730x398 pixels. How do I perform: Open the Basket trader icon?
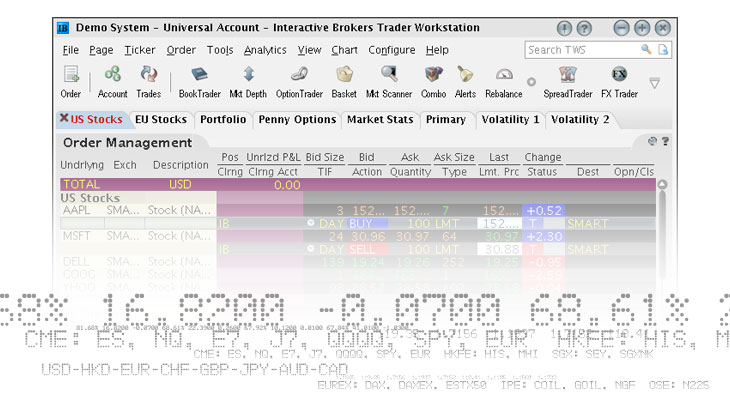click(x=344, y=82)
